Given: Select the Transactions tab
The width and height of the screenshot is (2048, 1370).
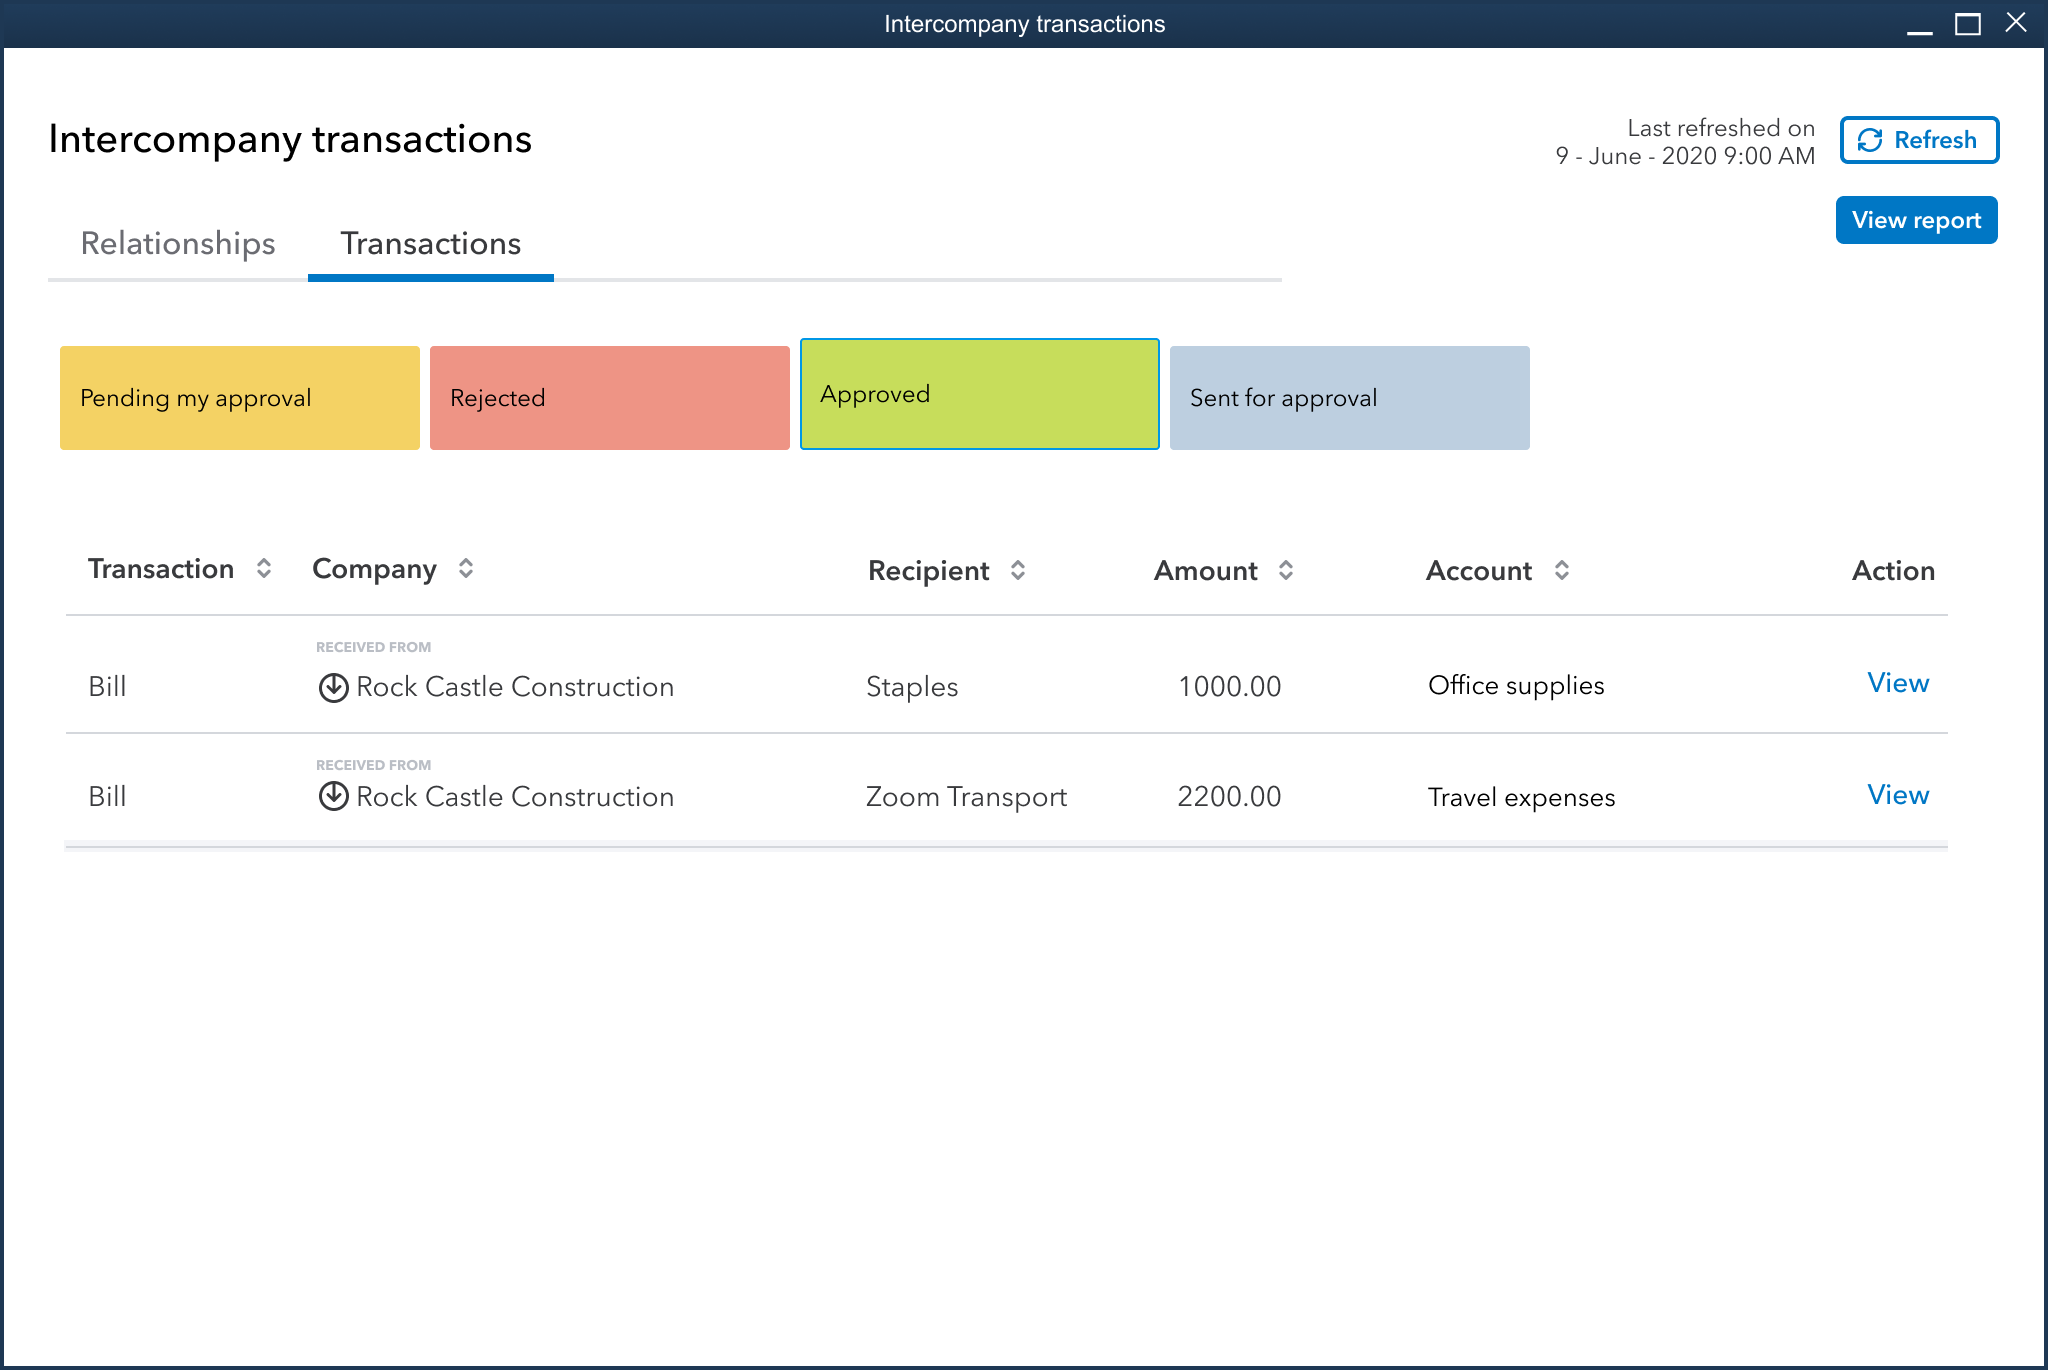Looking at the screenshot, I should 430,244.
